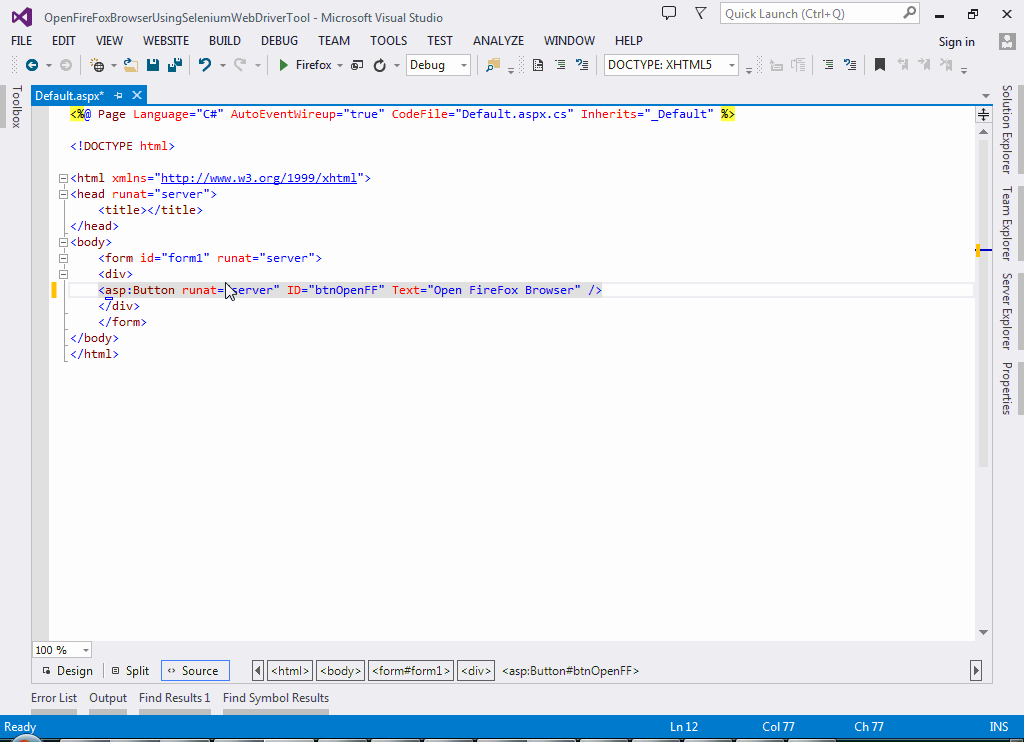Open the Find Results 1 tab
Image resolution: width=1024 pixels, height=742 pixels.
(174, 698)
